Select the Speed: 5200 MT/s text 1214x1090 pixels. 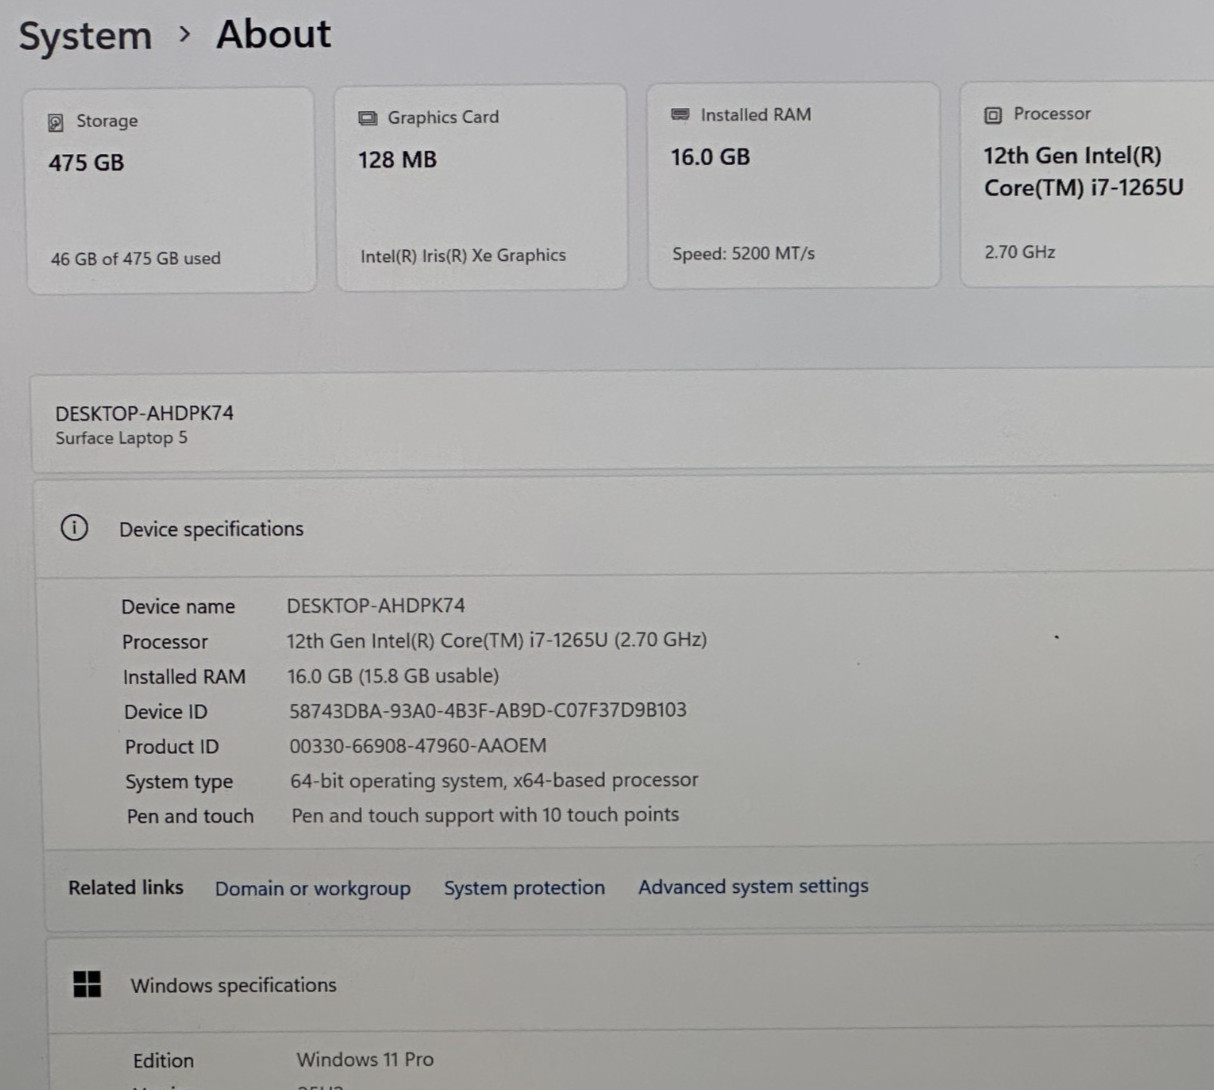pyautogui.click(x=743, y=253)
